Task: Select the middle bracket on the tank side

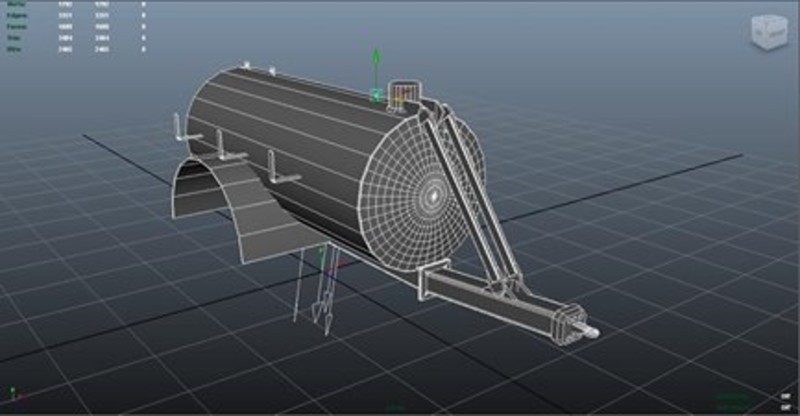Action: click(219, 146)
